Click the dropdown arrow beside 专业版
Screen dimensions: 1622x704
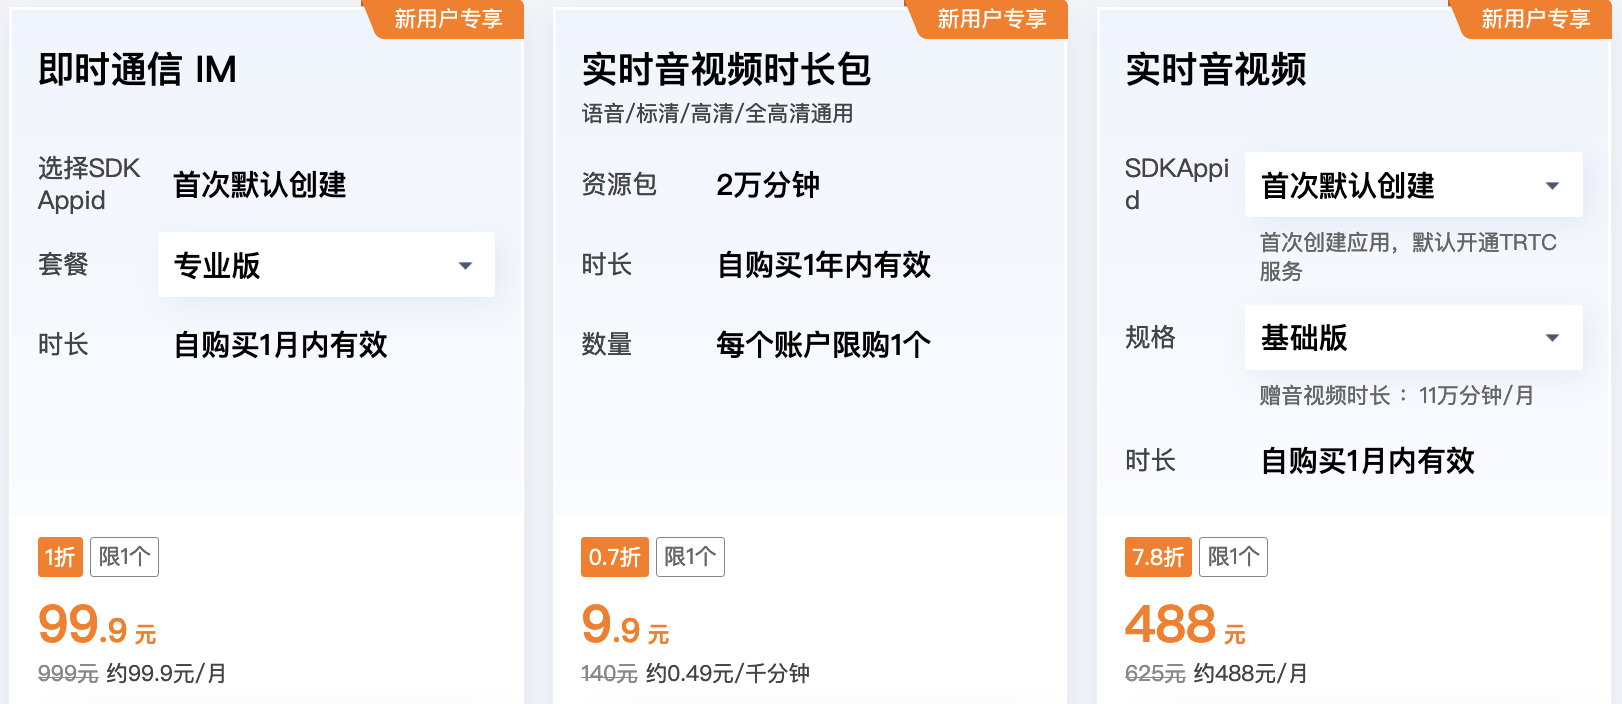[x=464, y=265]
